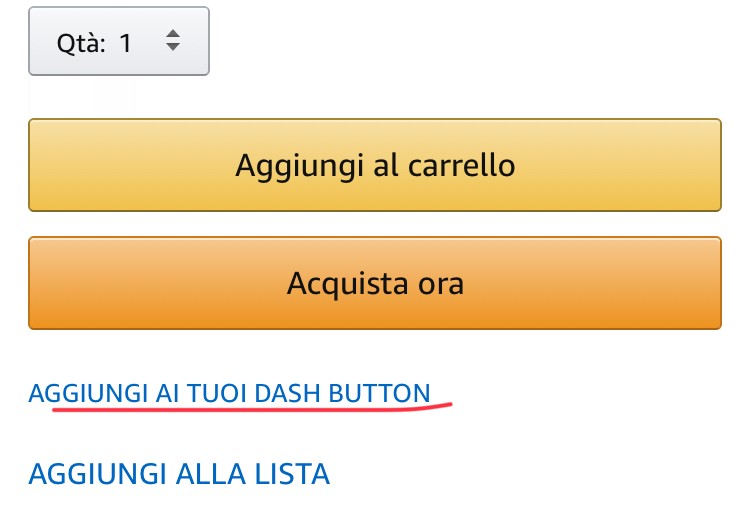Click the up-down arrows in quantity selector
Viewport: 750px width, 509px height.
pyautogui.click(x=173, y=42)
